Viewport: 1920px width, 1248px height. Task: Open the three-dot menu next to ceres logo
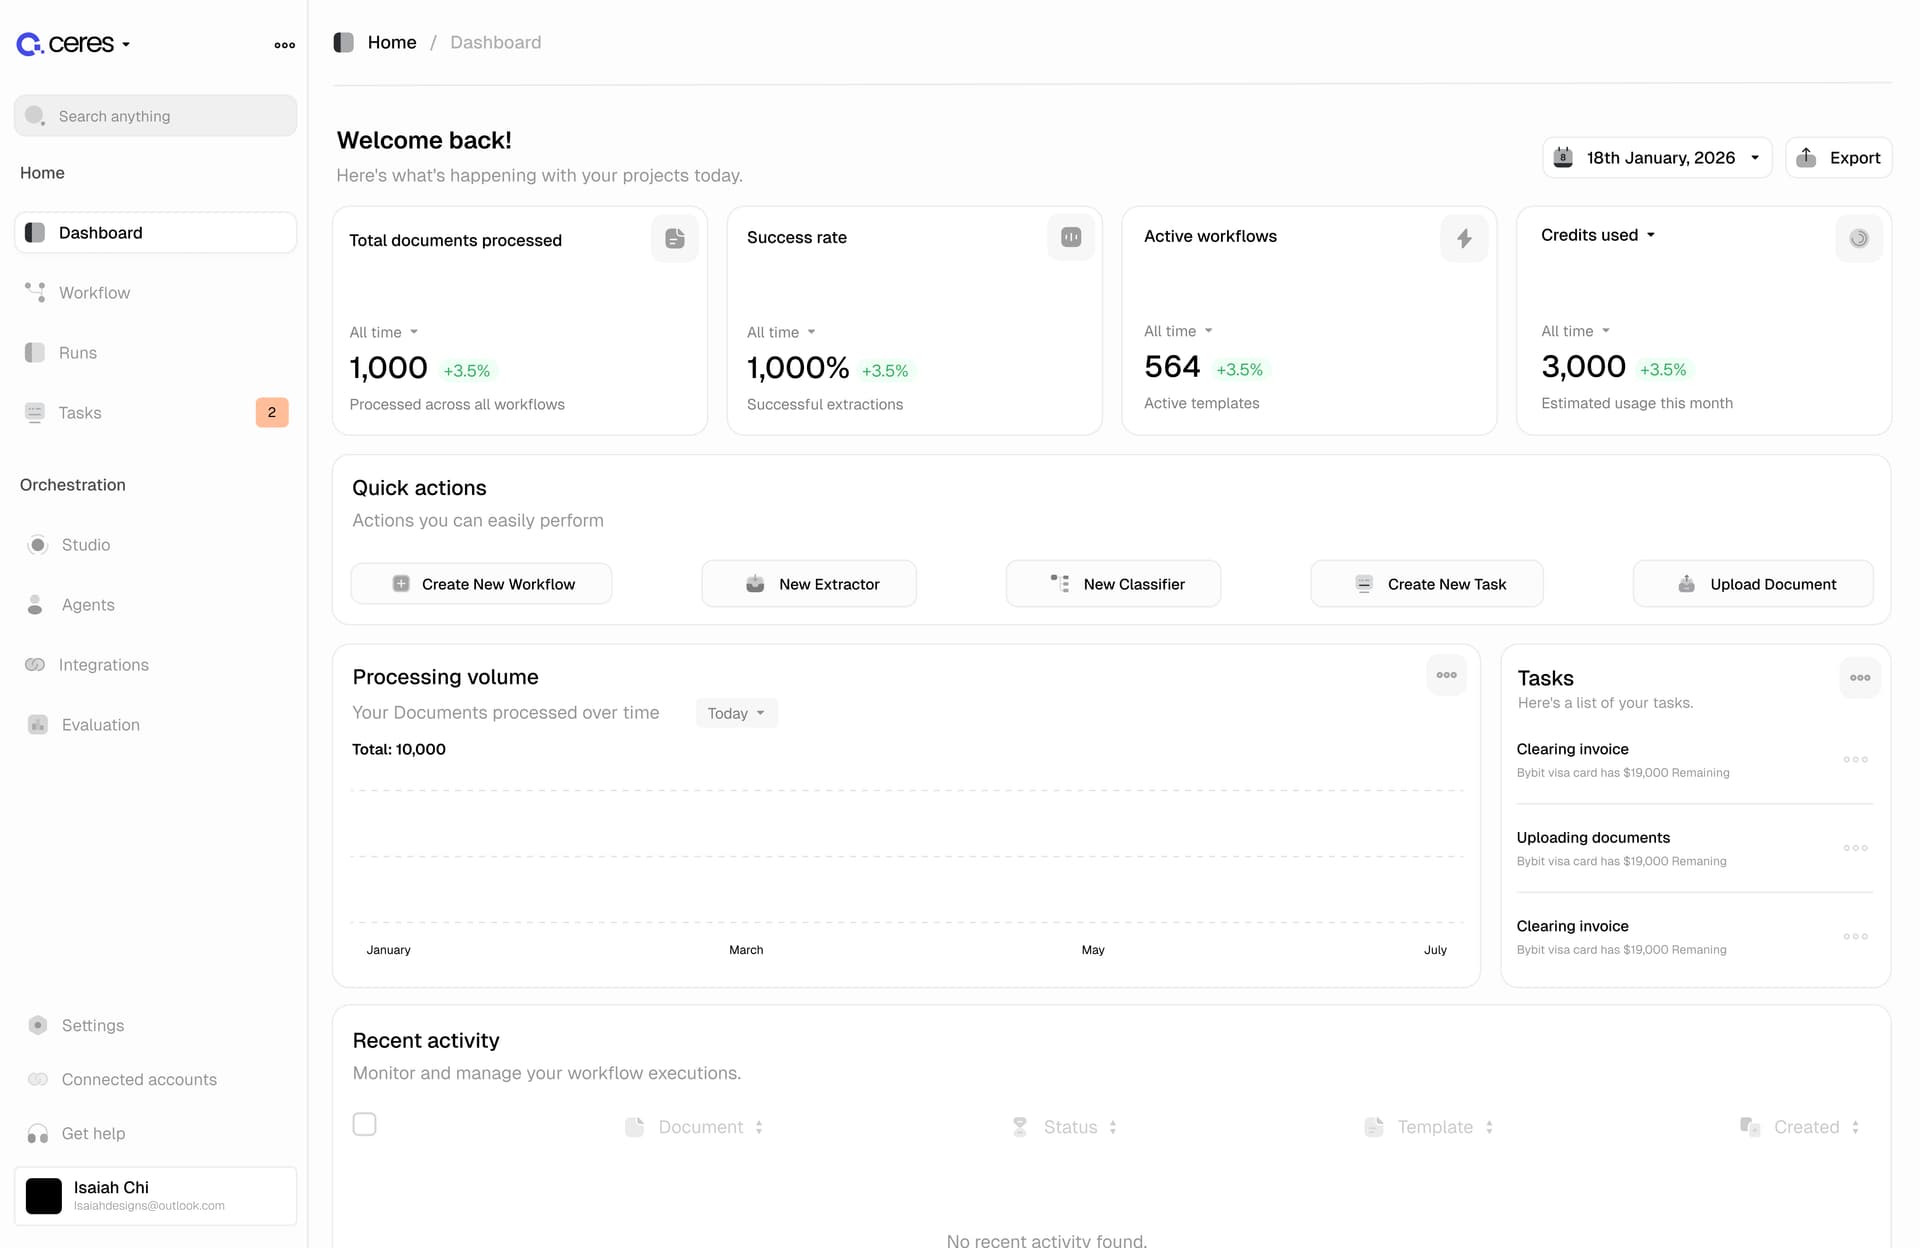[284, 44]
